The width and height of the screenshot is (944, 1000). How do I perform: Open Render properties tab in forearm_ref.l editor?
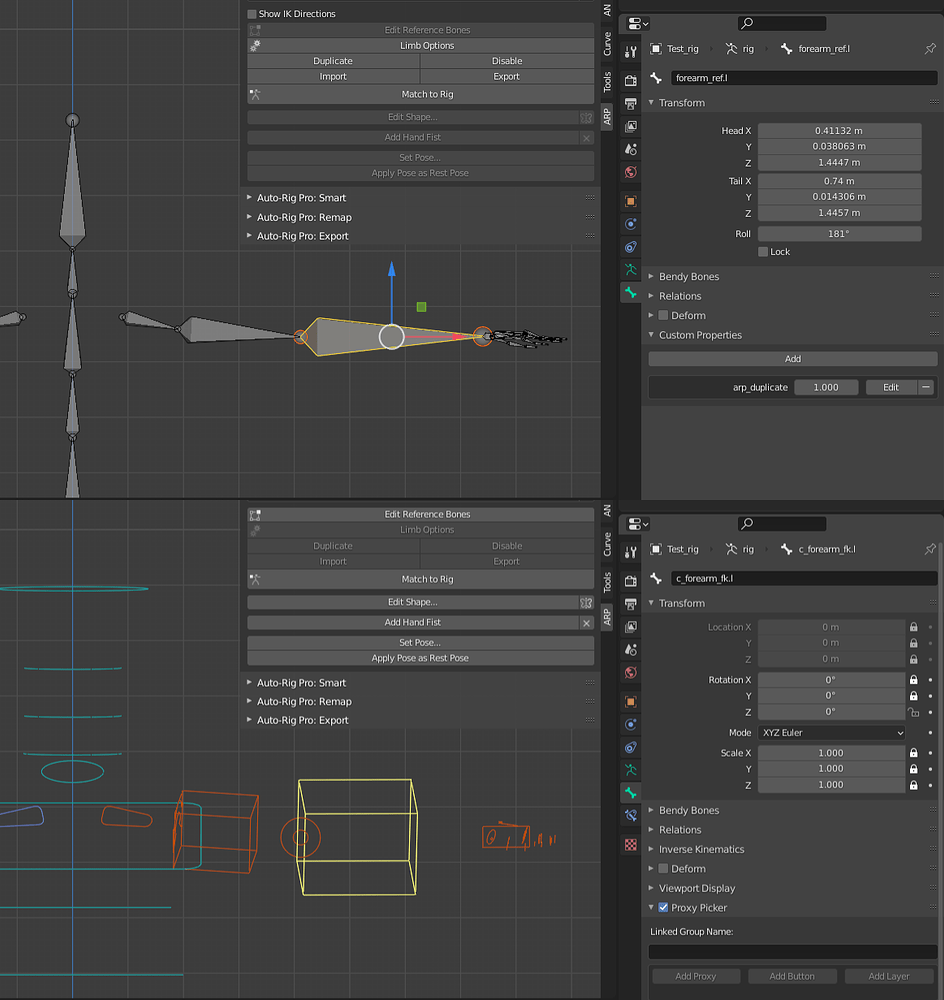click(630, 80)
